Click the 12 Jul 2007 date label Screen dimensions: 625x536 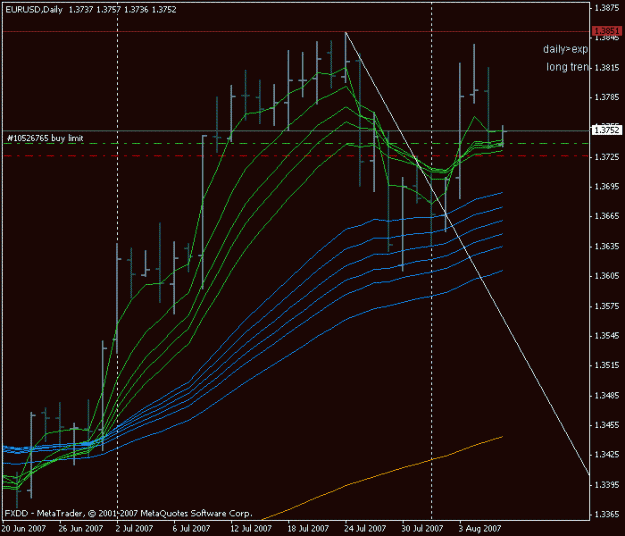point(251,529)
